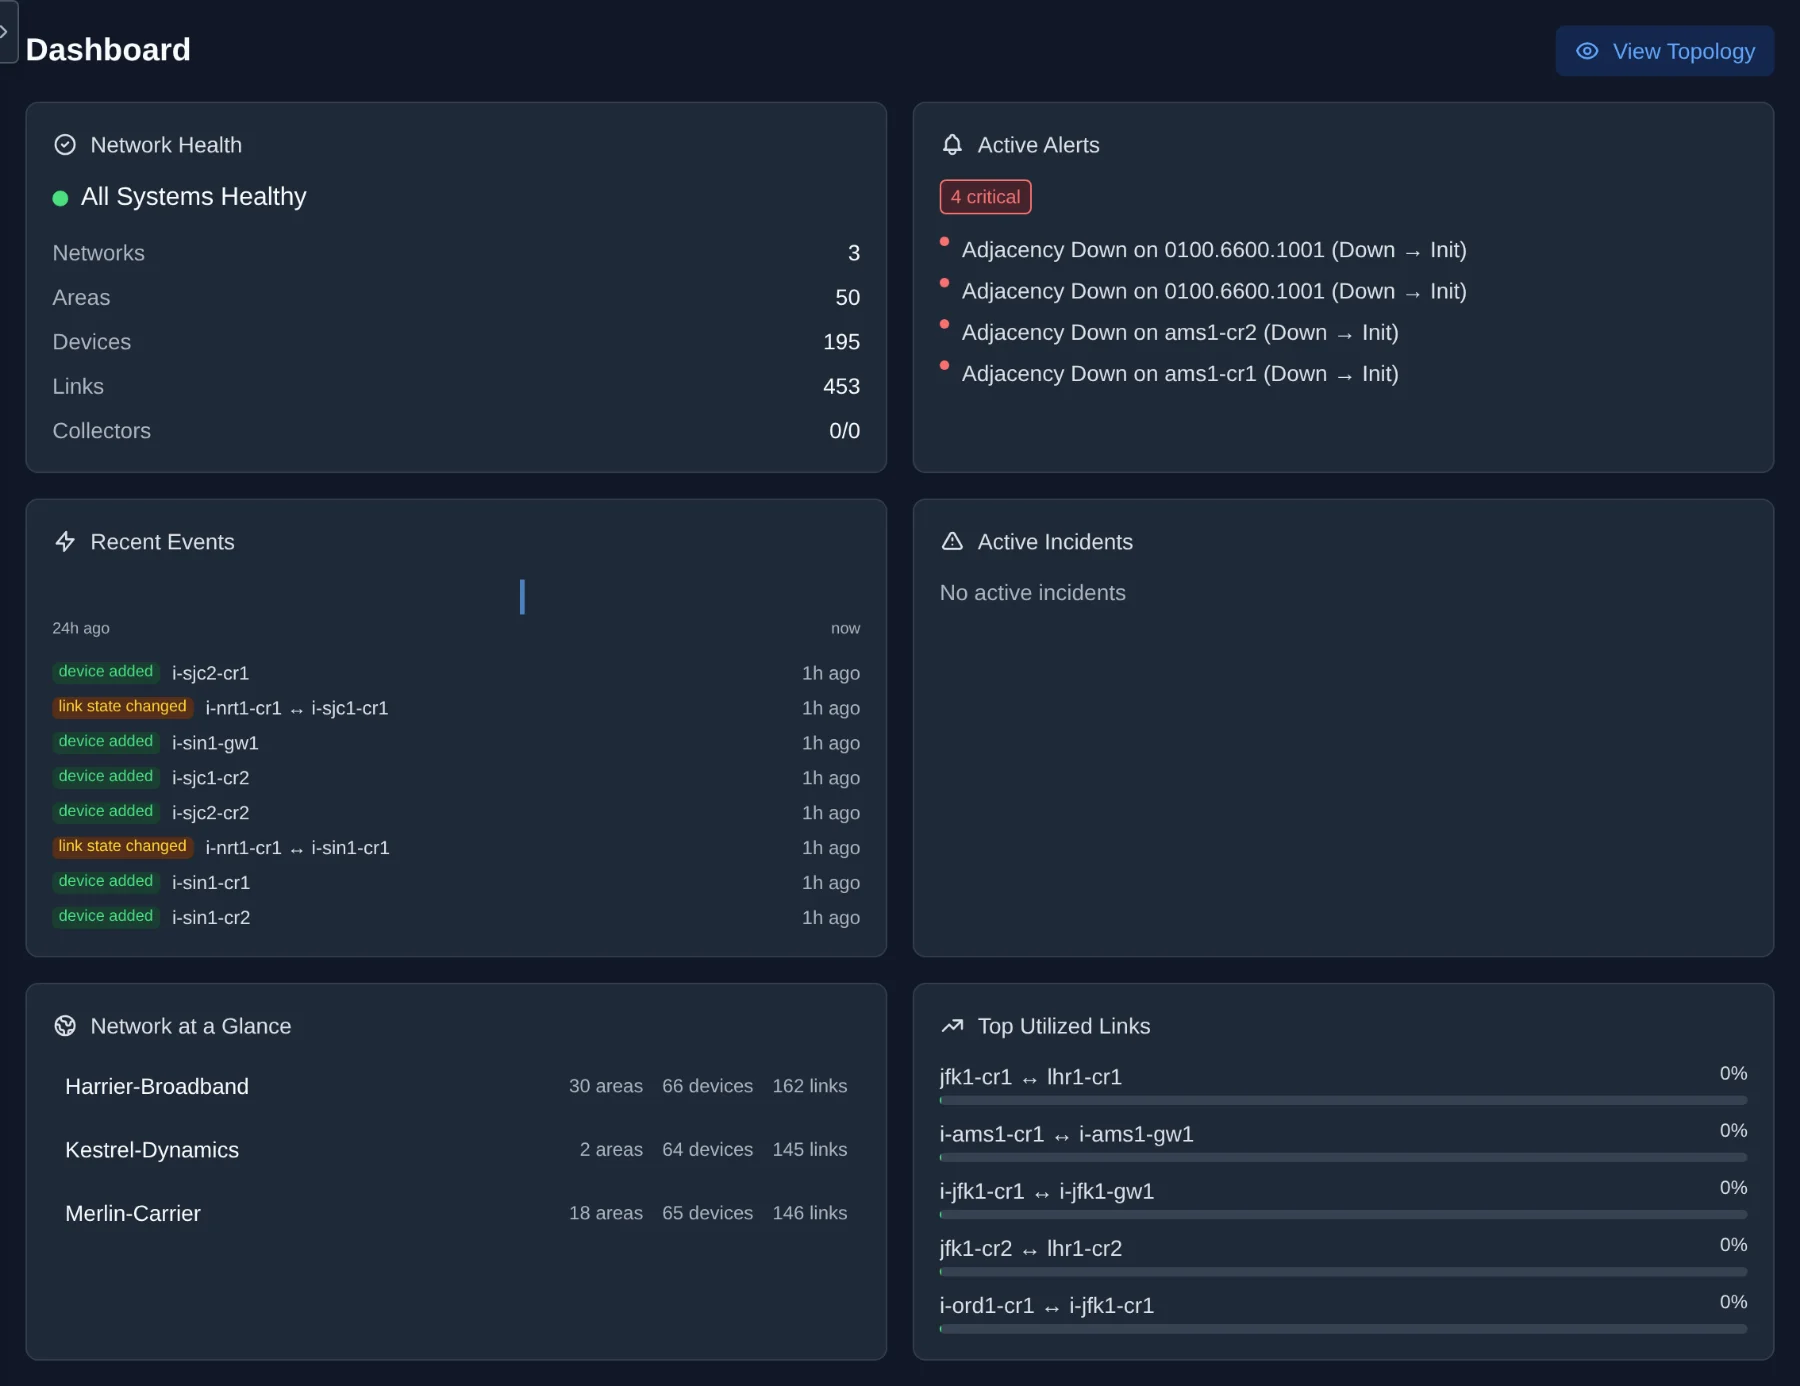Click 162 links count for Harrier-Broadband
The image size is (1800, 1386).
[x=810, y=1086]
